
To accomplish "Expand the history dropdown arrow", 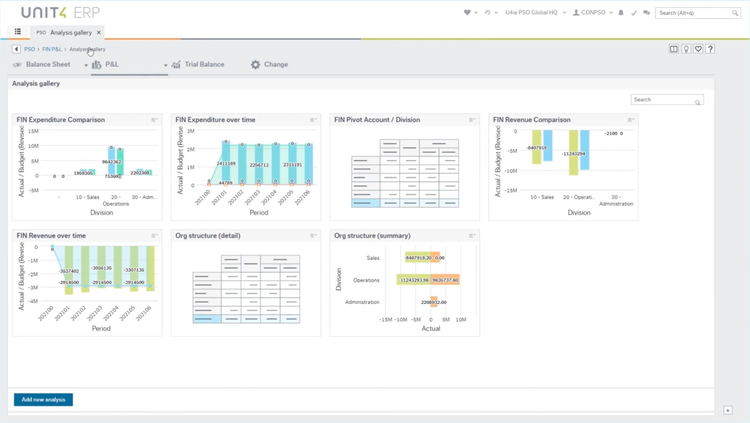I will tap(496, 13).
